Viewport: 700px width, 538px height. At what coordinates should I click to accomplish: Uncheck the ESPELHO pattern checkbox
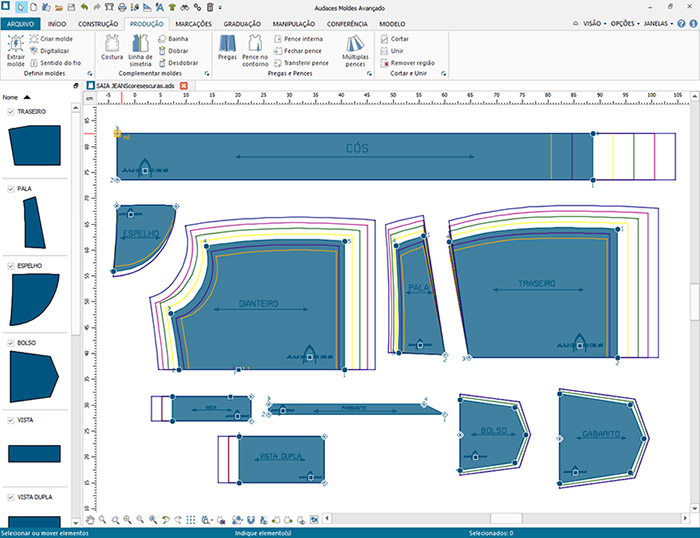click(11, 266)
